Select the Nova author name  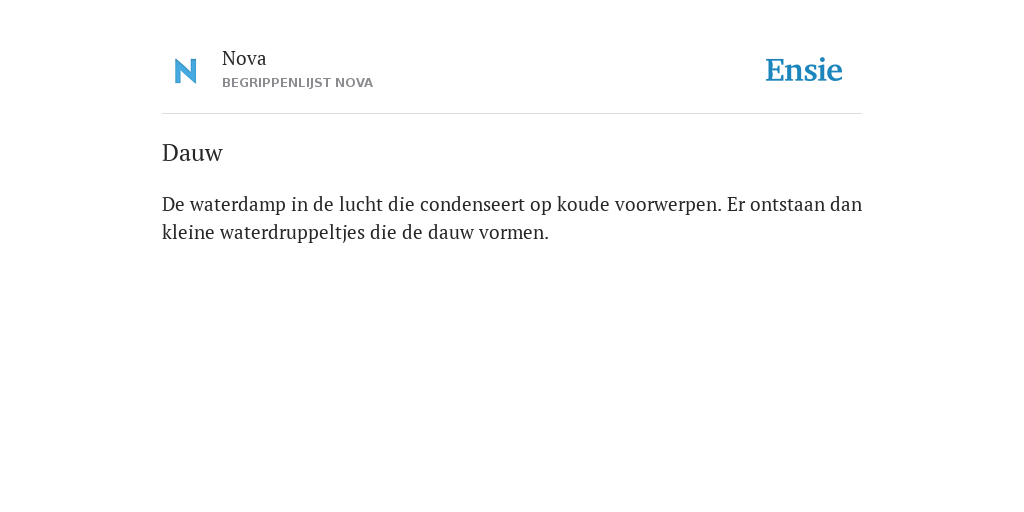click(244, 59)
